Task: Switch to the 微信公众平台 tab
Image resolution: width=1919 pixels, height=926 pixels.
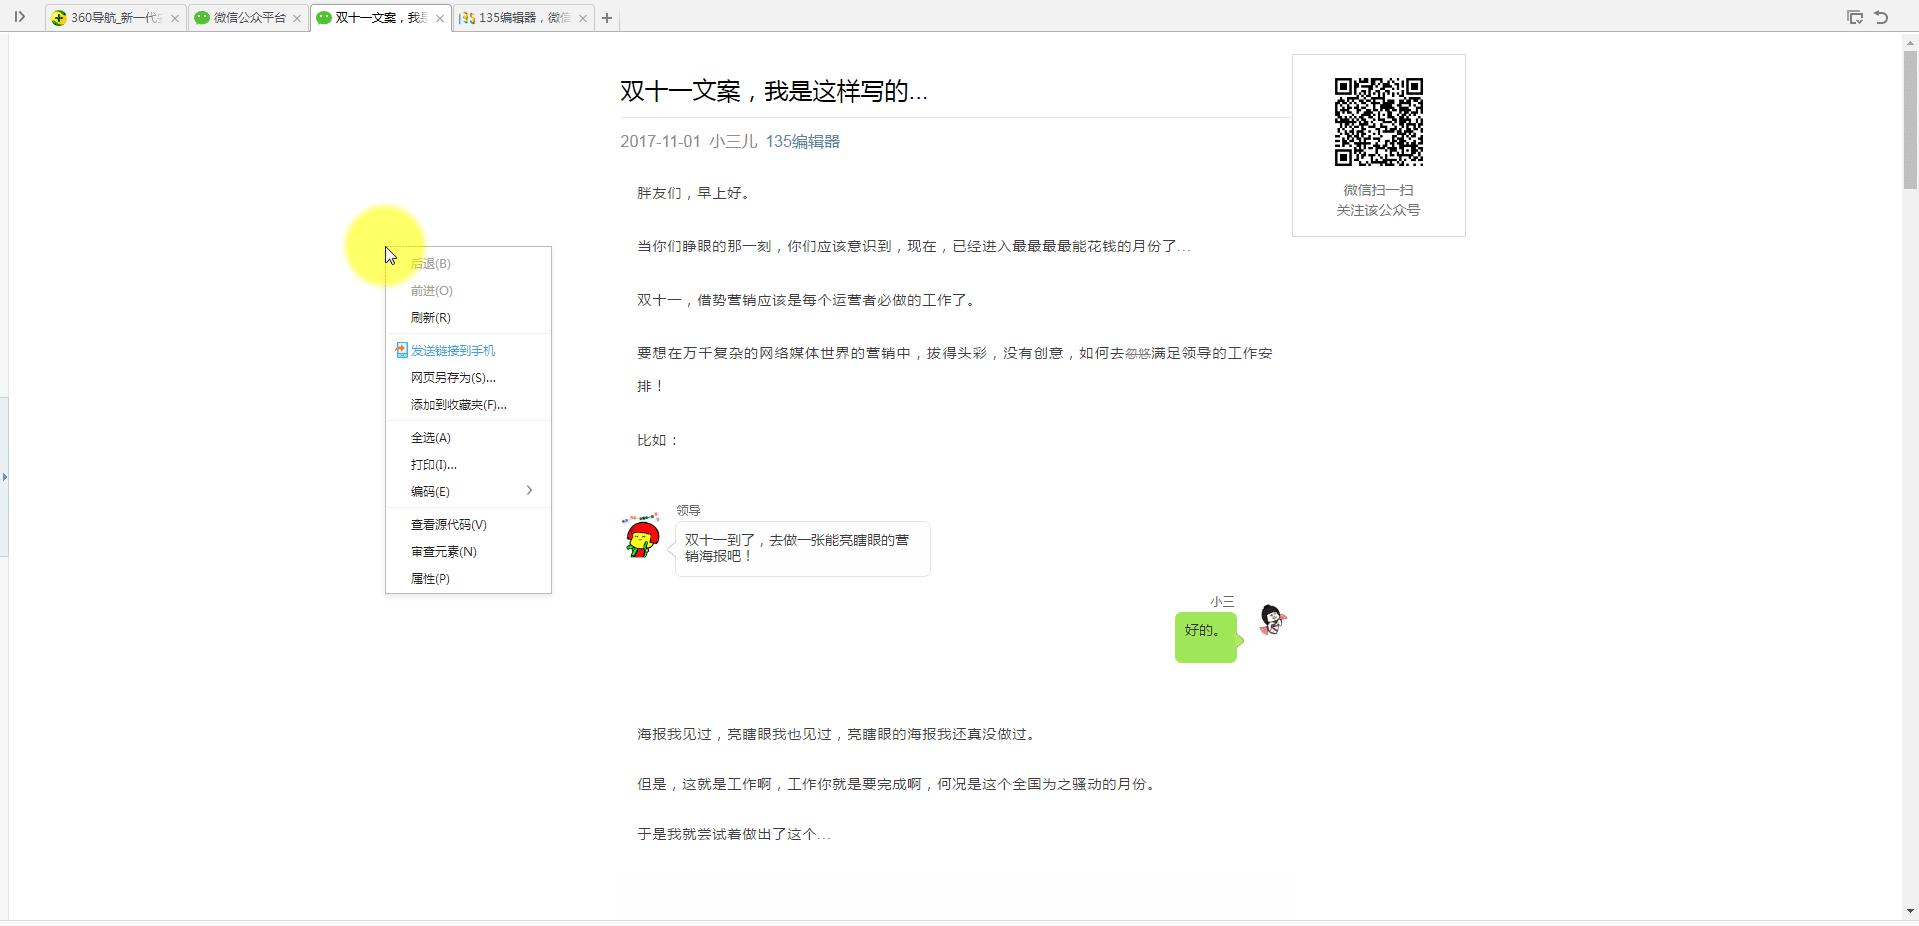Action: [248, 18]
